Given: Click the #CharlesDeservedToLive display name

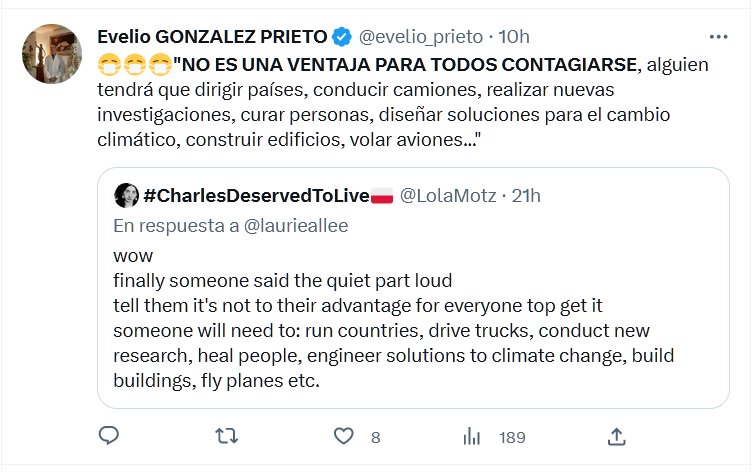Looking at the screenshot, I should click(x=257, y=195).
